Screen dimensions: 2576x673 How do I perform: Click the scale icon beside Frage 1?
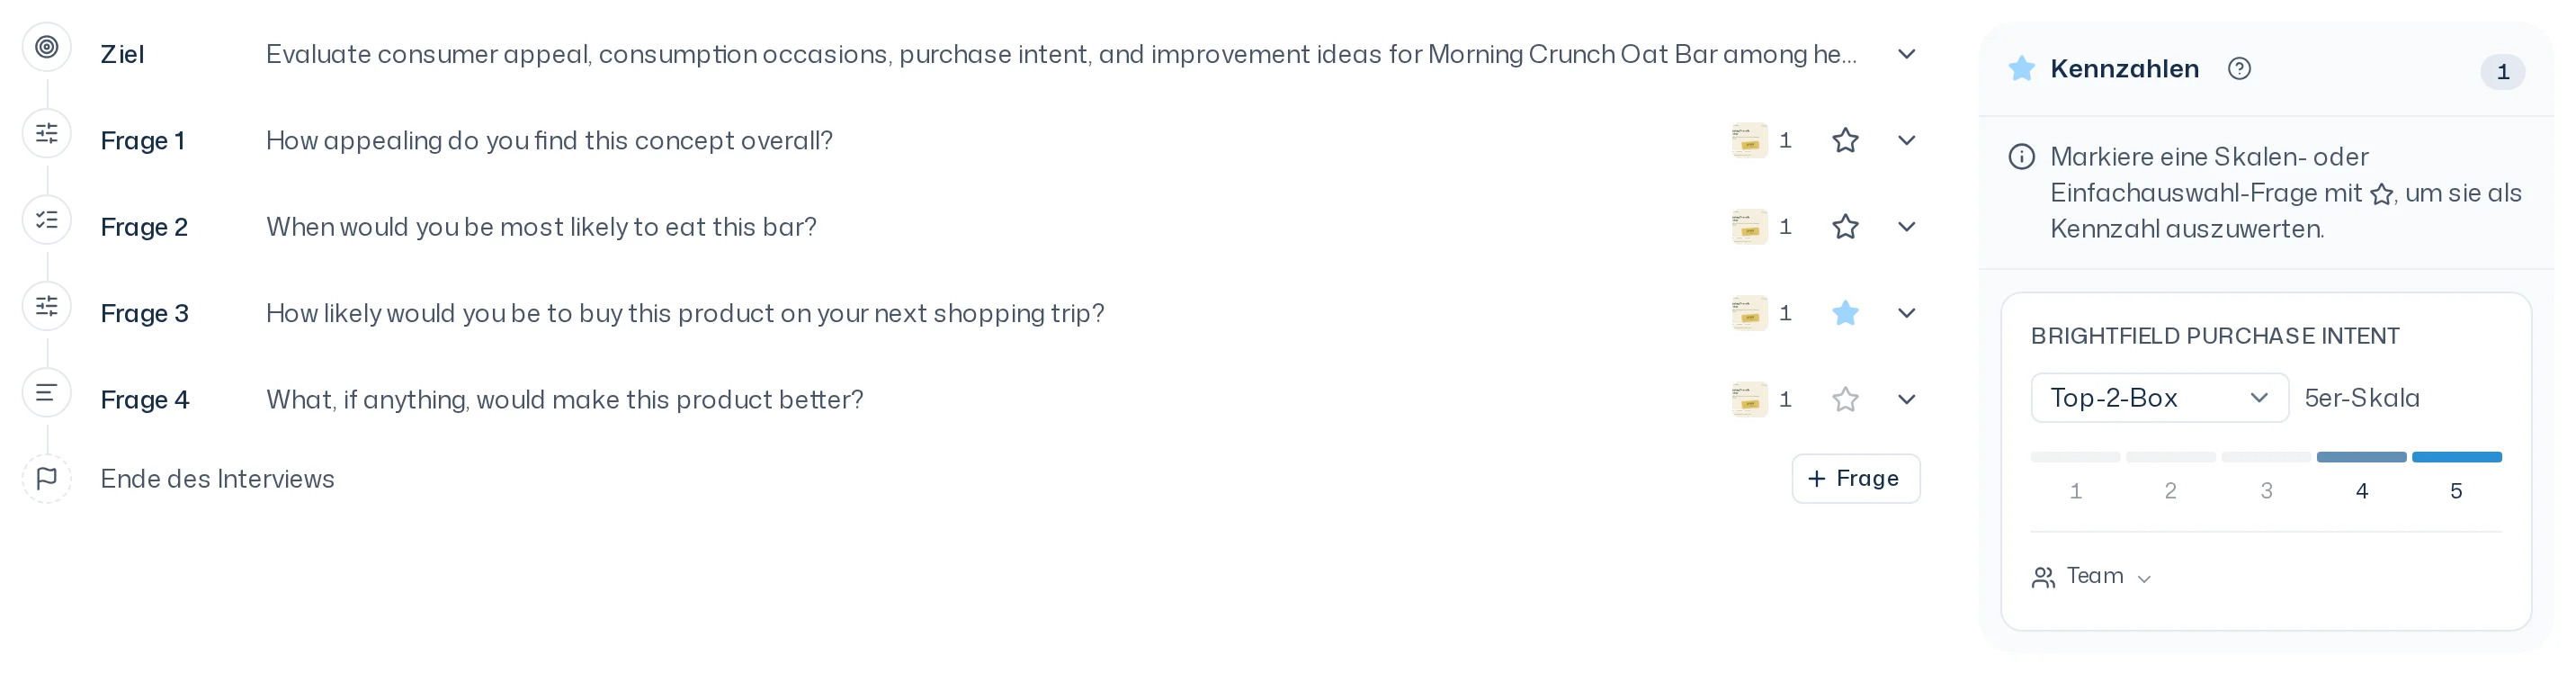(47, 133)
